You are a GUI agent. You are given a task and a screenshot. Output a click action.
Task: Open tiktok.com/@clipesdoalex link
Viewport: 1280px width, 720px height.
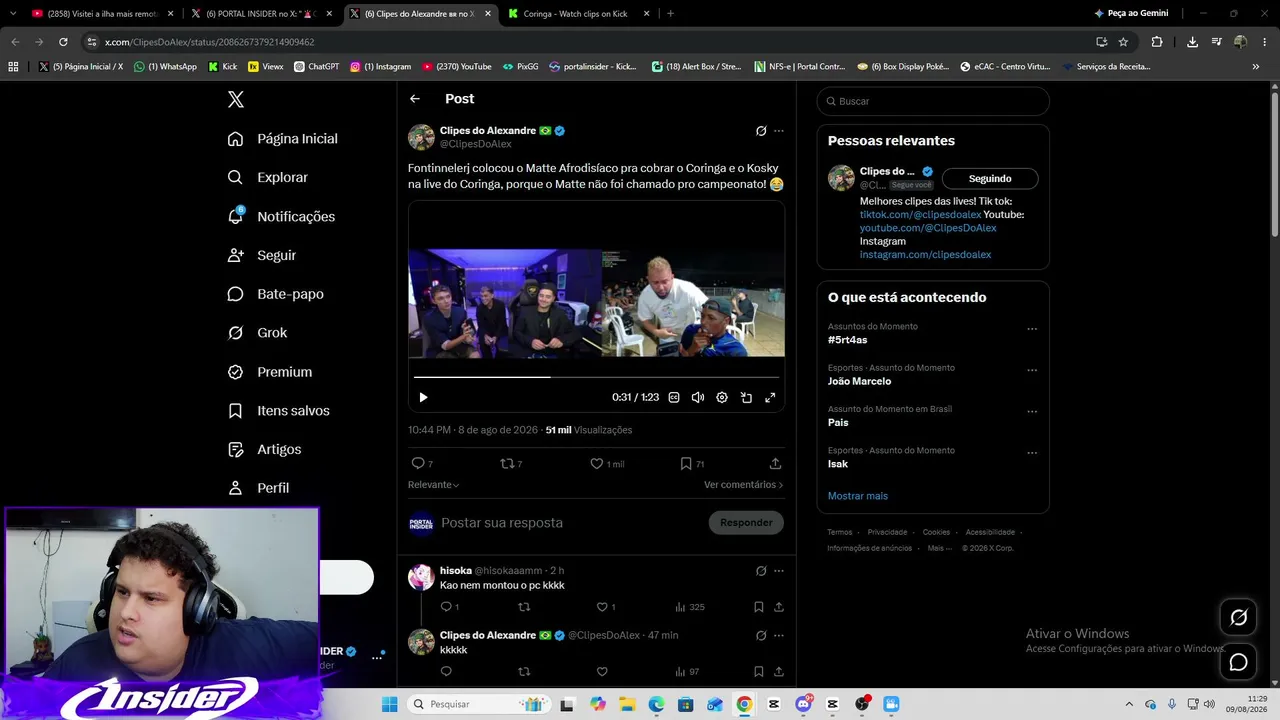(x=920, y=215)
